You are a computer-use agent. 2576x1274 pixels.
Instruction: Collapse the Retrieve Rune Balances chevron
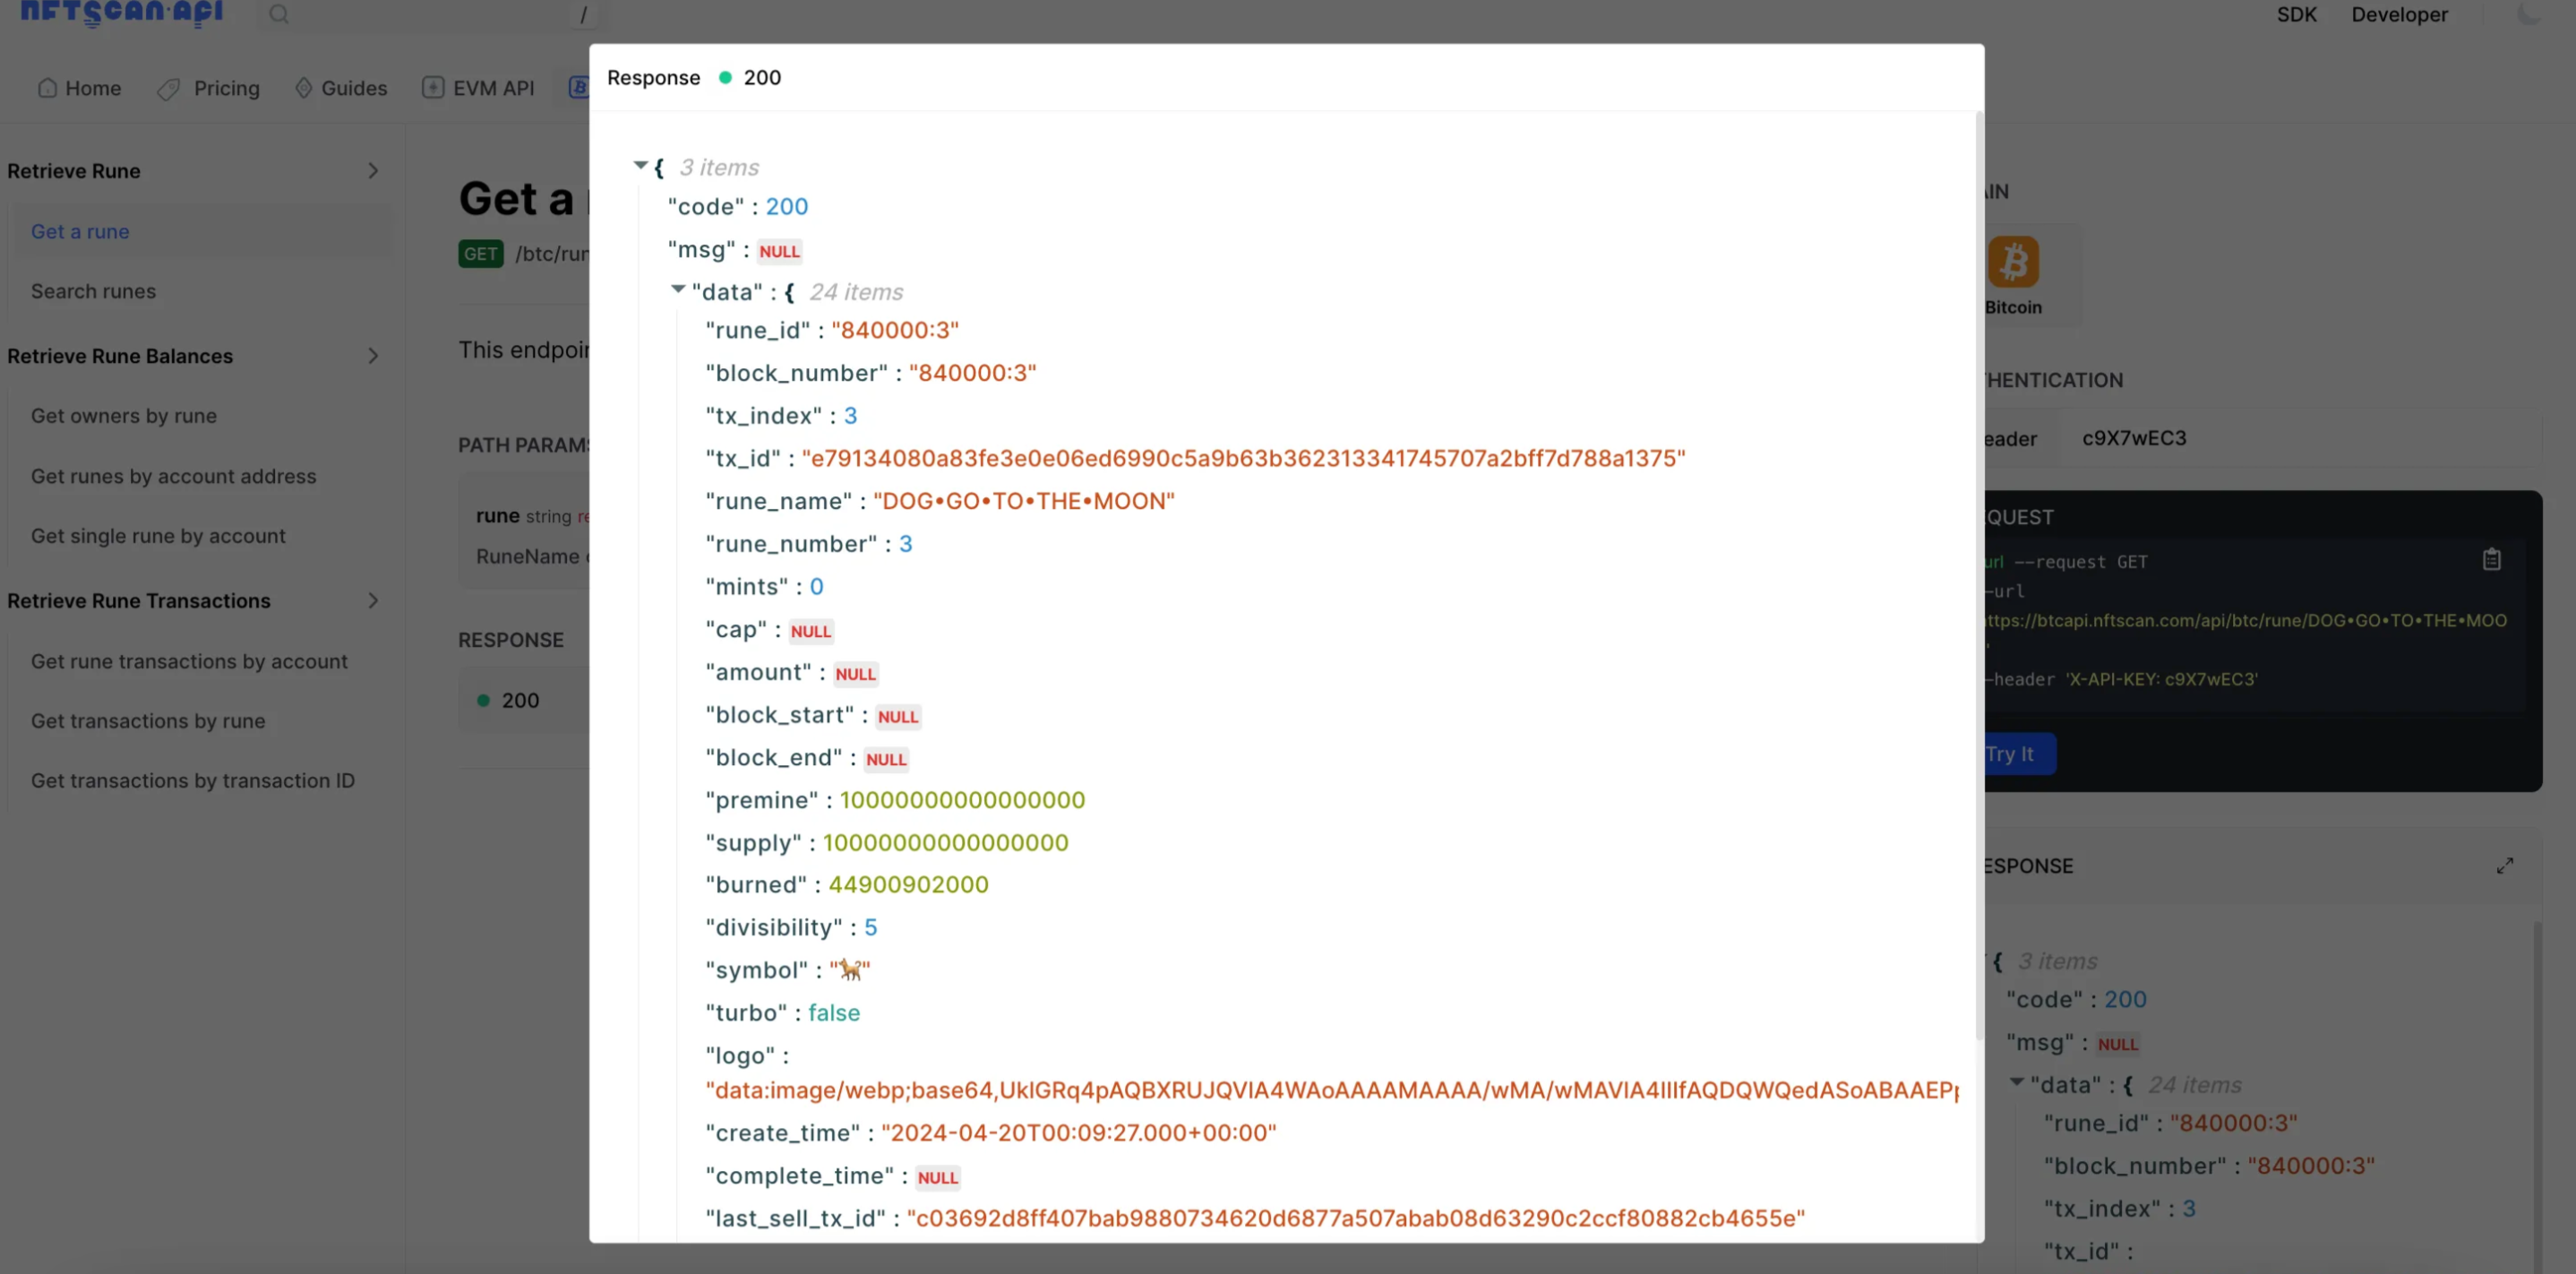[x=373, y=356]
